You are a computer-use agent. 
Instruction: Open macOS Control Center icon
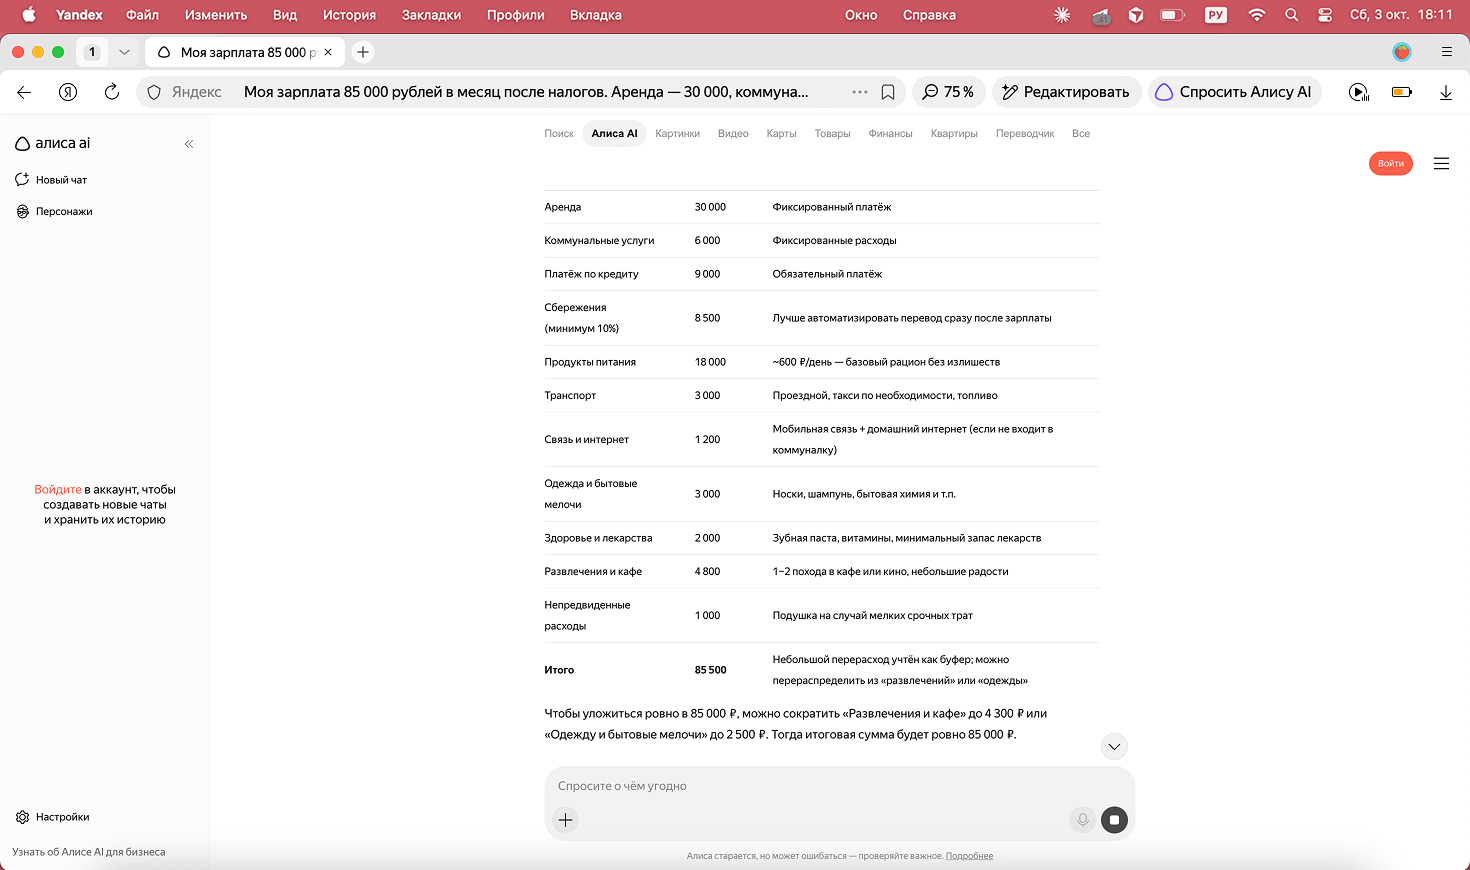[1325, 15]
